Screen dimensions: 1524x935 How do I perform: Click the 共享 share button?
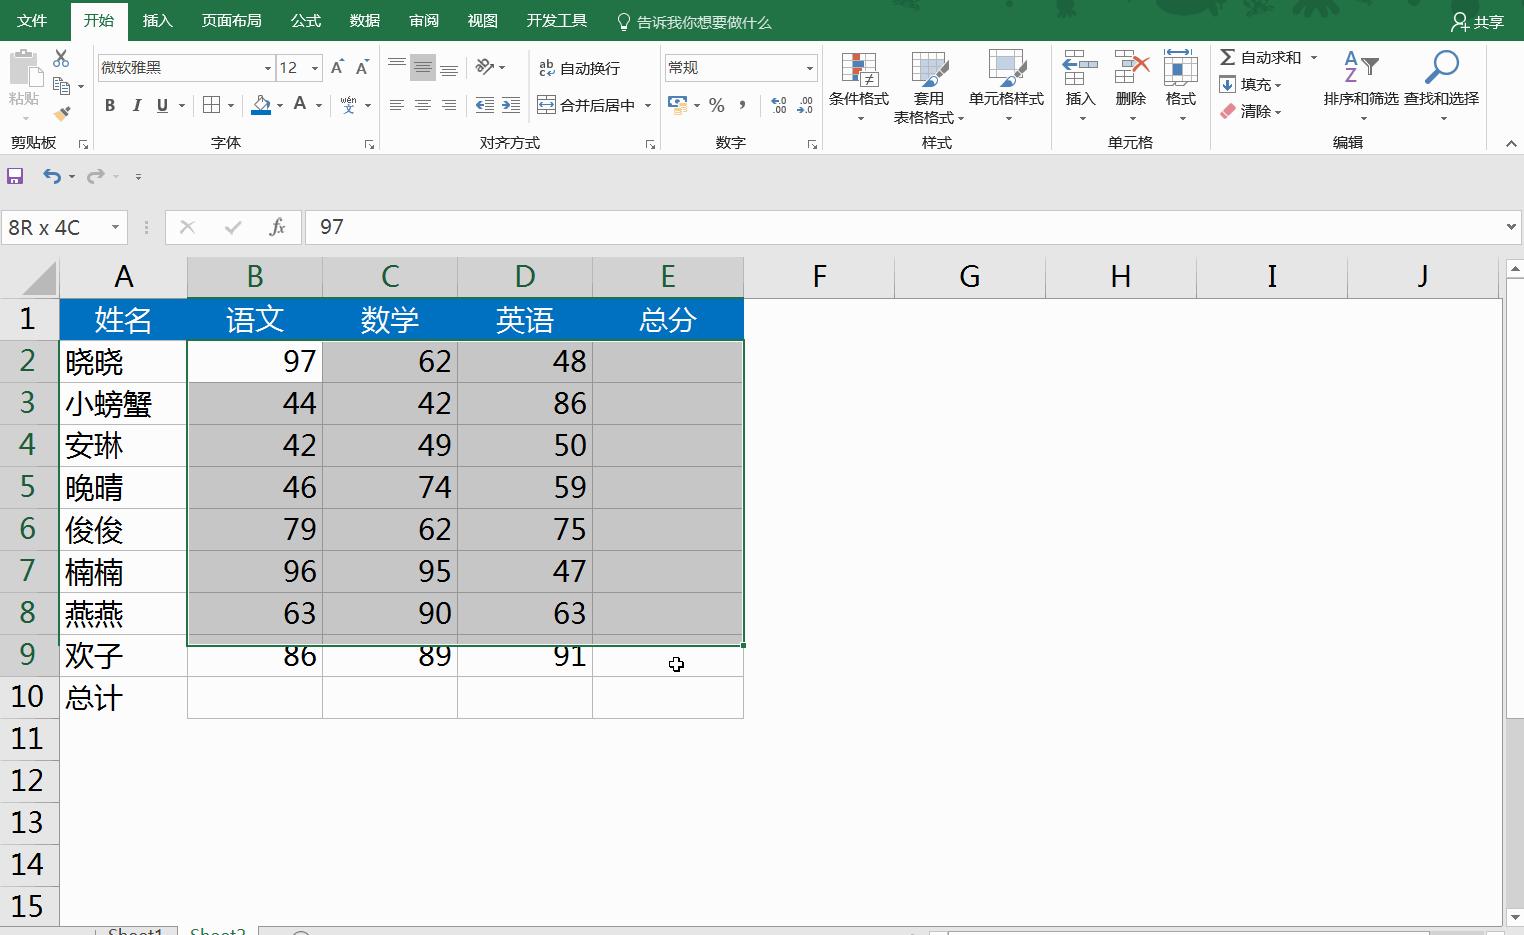pyautogui.click(x=1478, y=20)
